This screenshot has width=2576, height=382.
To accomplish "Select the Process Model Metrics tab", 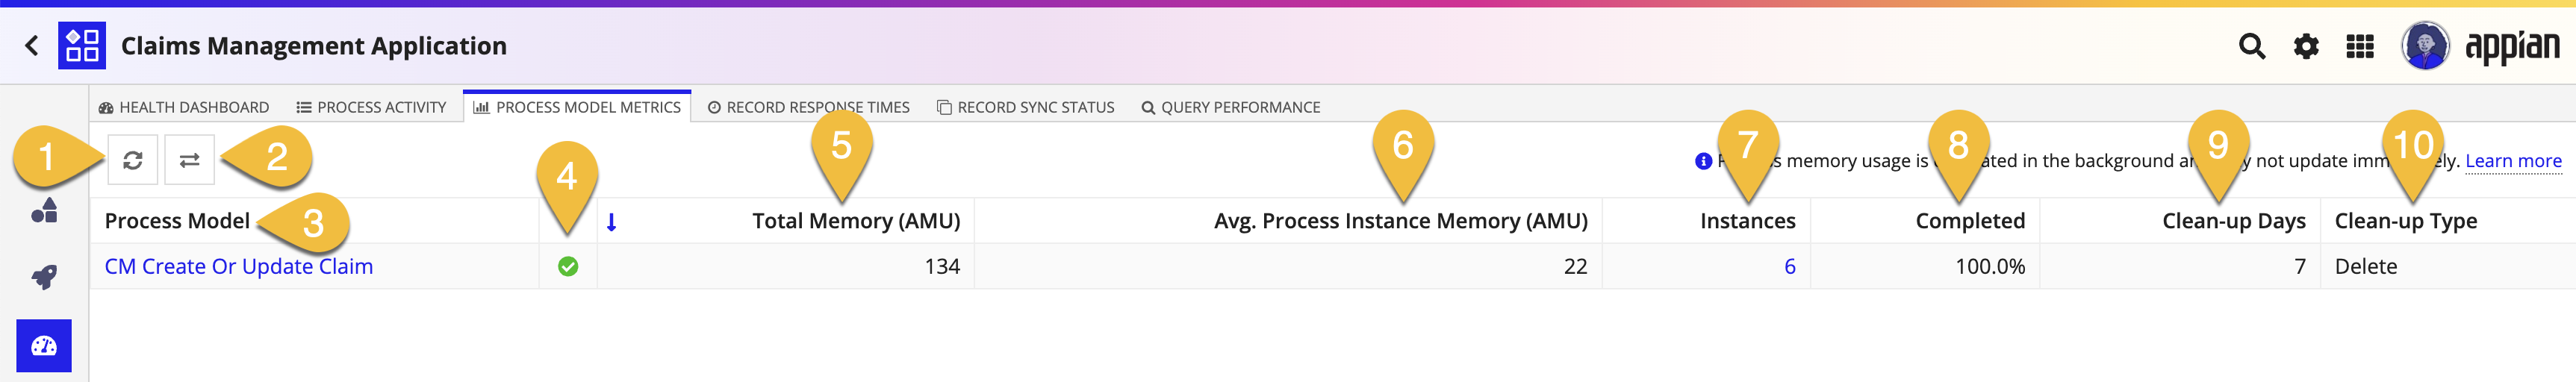I will 577,107.
